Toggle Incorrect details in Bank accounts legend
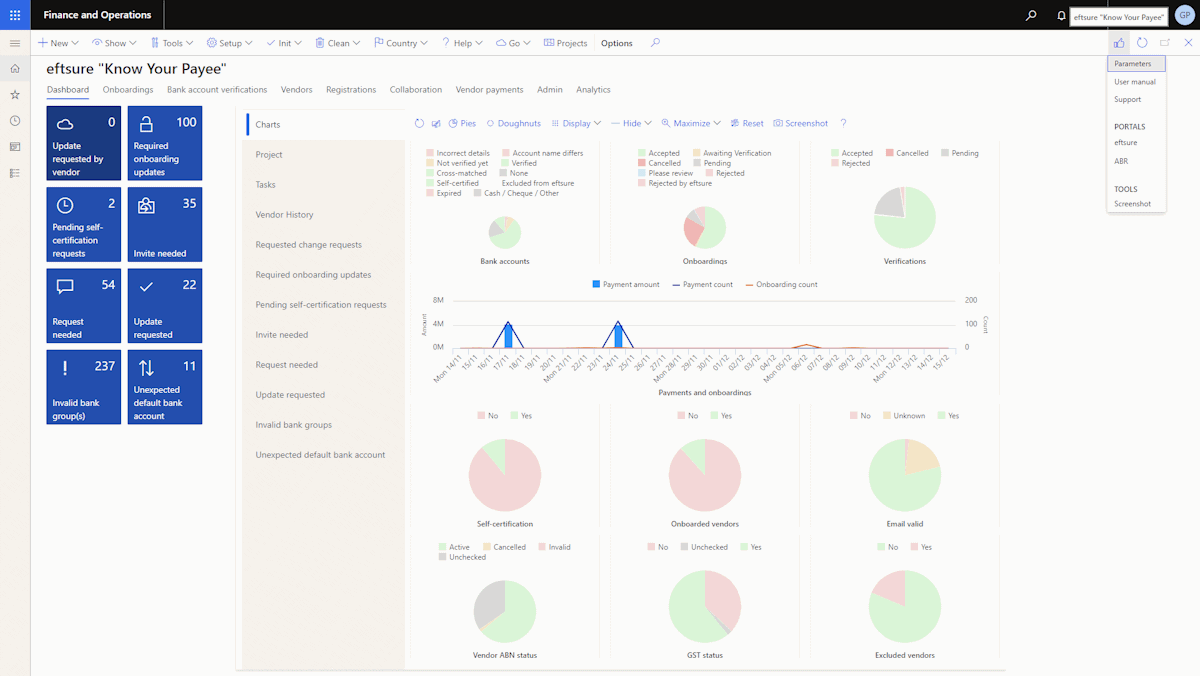The image size is (1200, 676). (458, 153)
